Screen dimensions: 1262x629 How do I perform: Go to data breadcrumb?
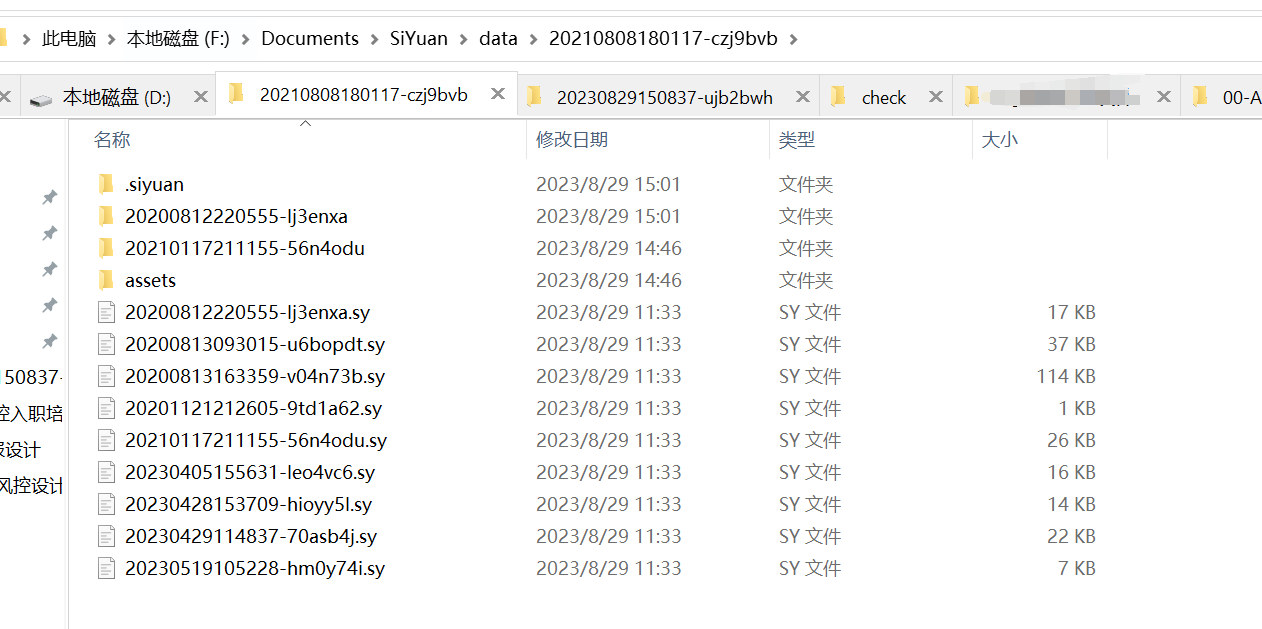coord(499,39)
